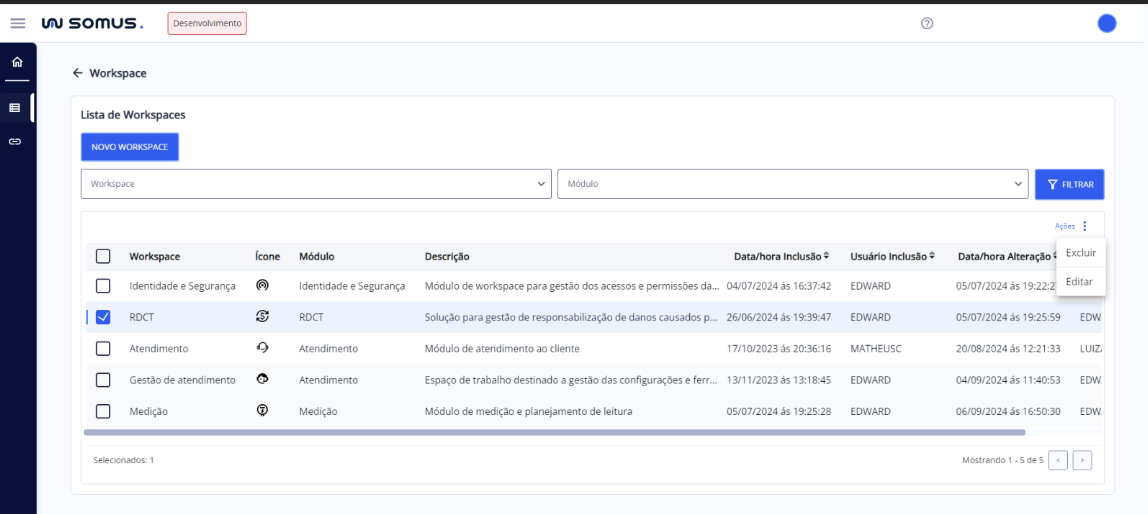
Task: Check the Medição row checkbox
Action: point(103,411)
